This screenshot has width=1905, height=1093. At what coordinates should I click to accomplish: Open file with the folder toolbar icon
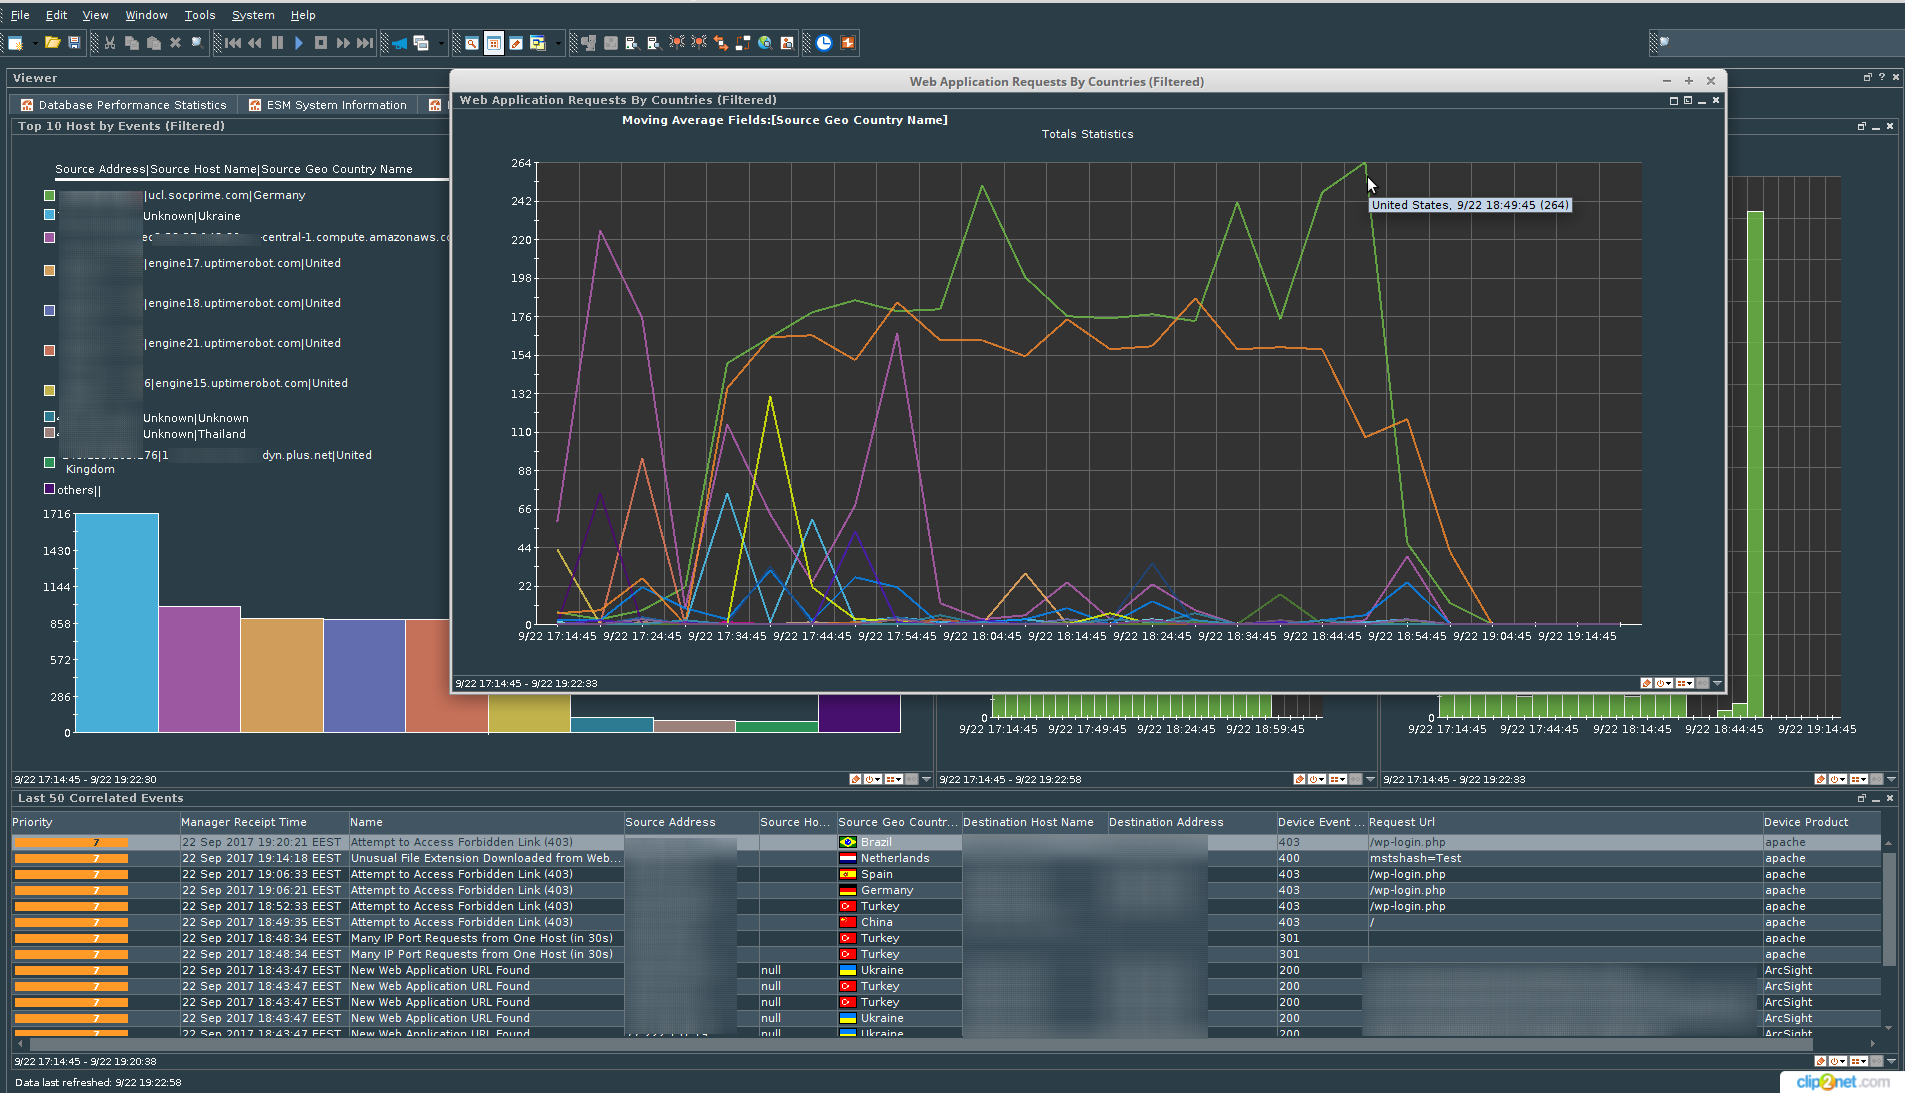click(x=52, y=43)
